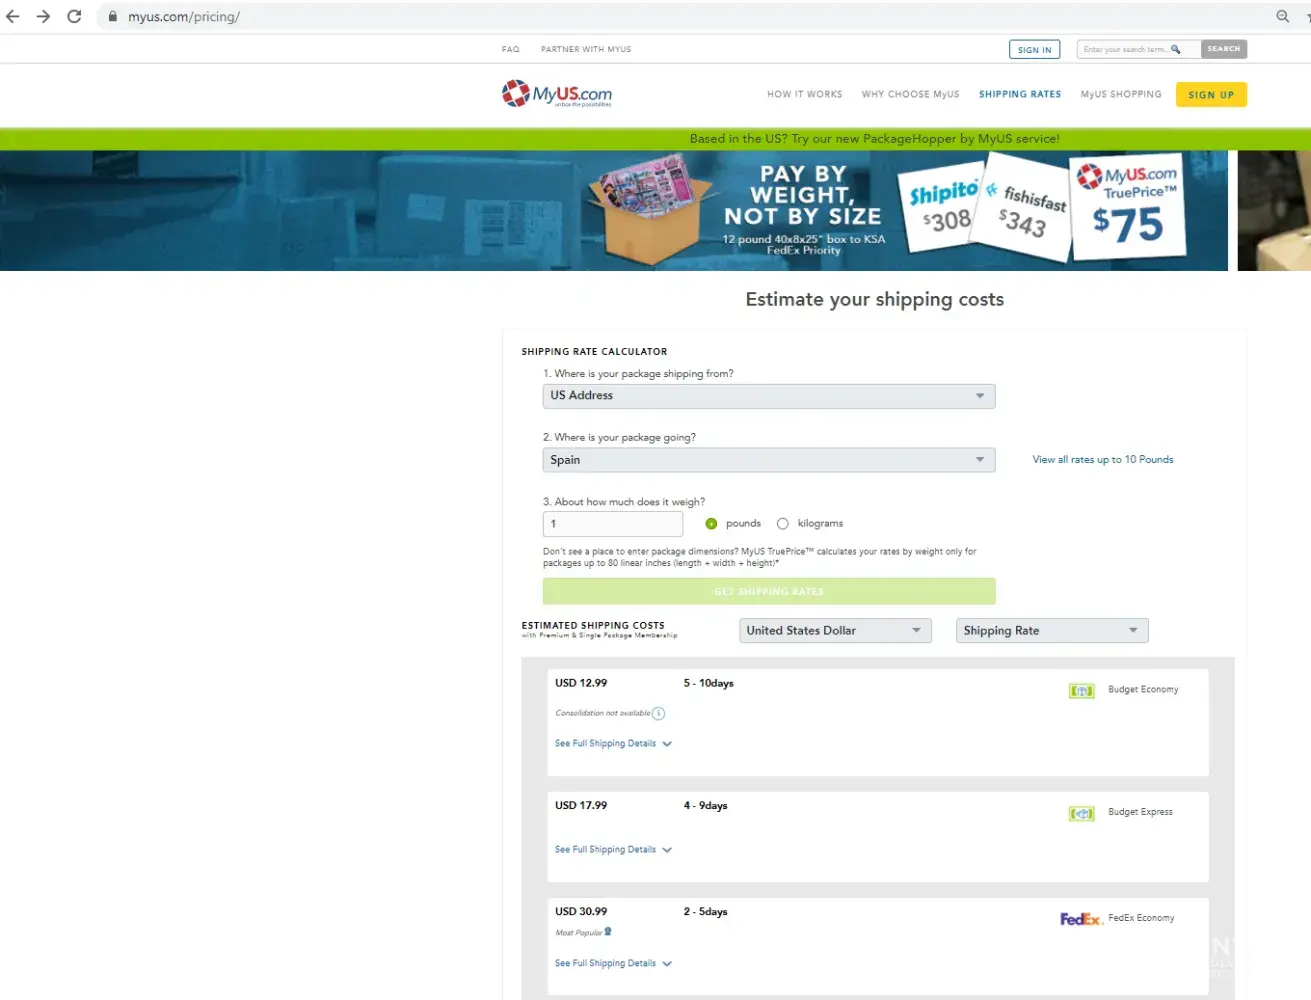
Task: Click the consolidation info icon
Action: pyautogui.click(x=658, y=714)
